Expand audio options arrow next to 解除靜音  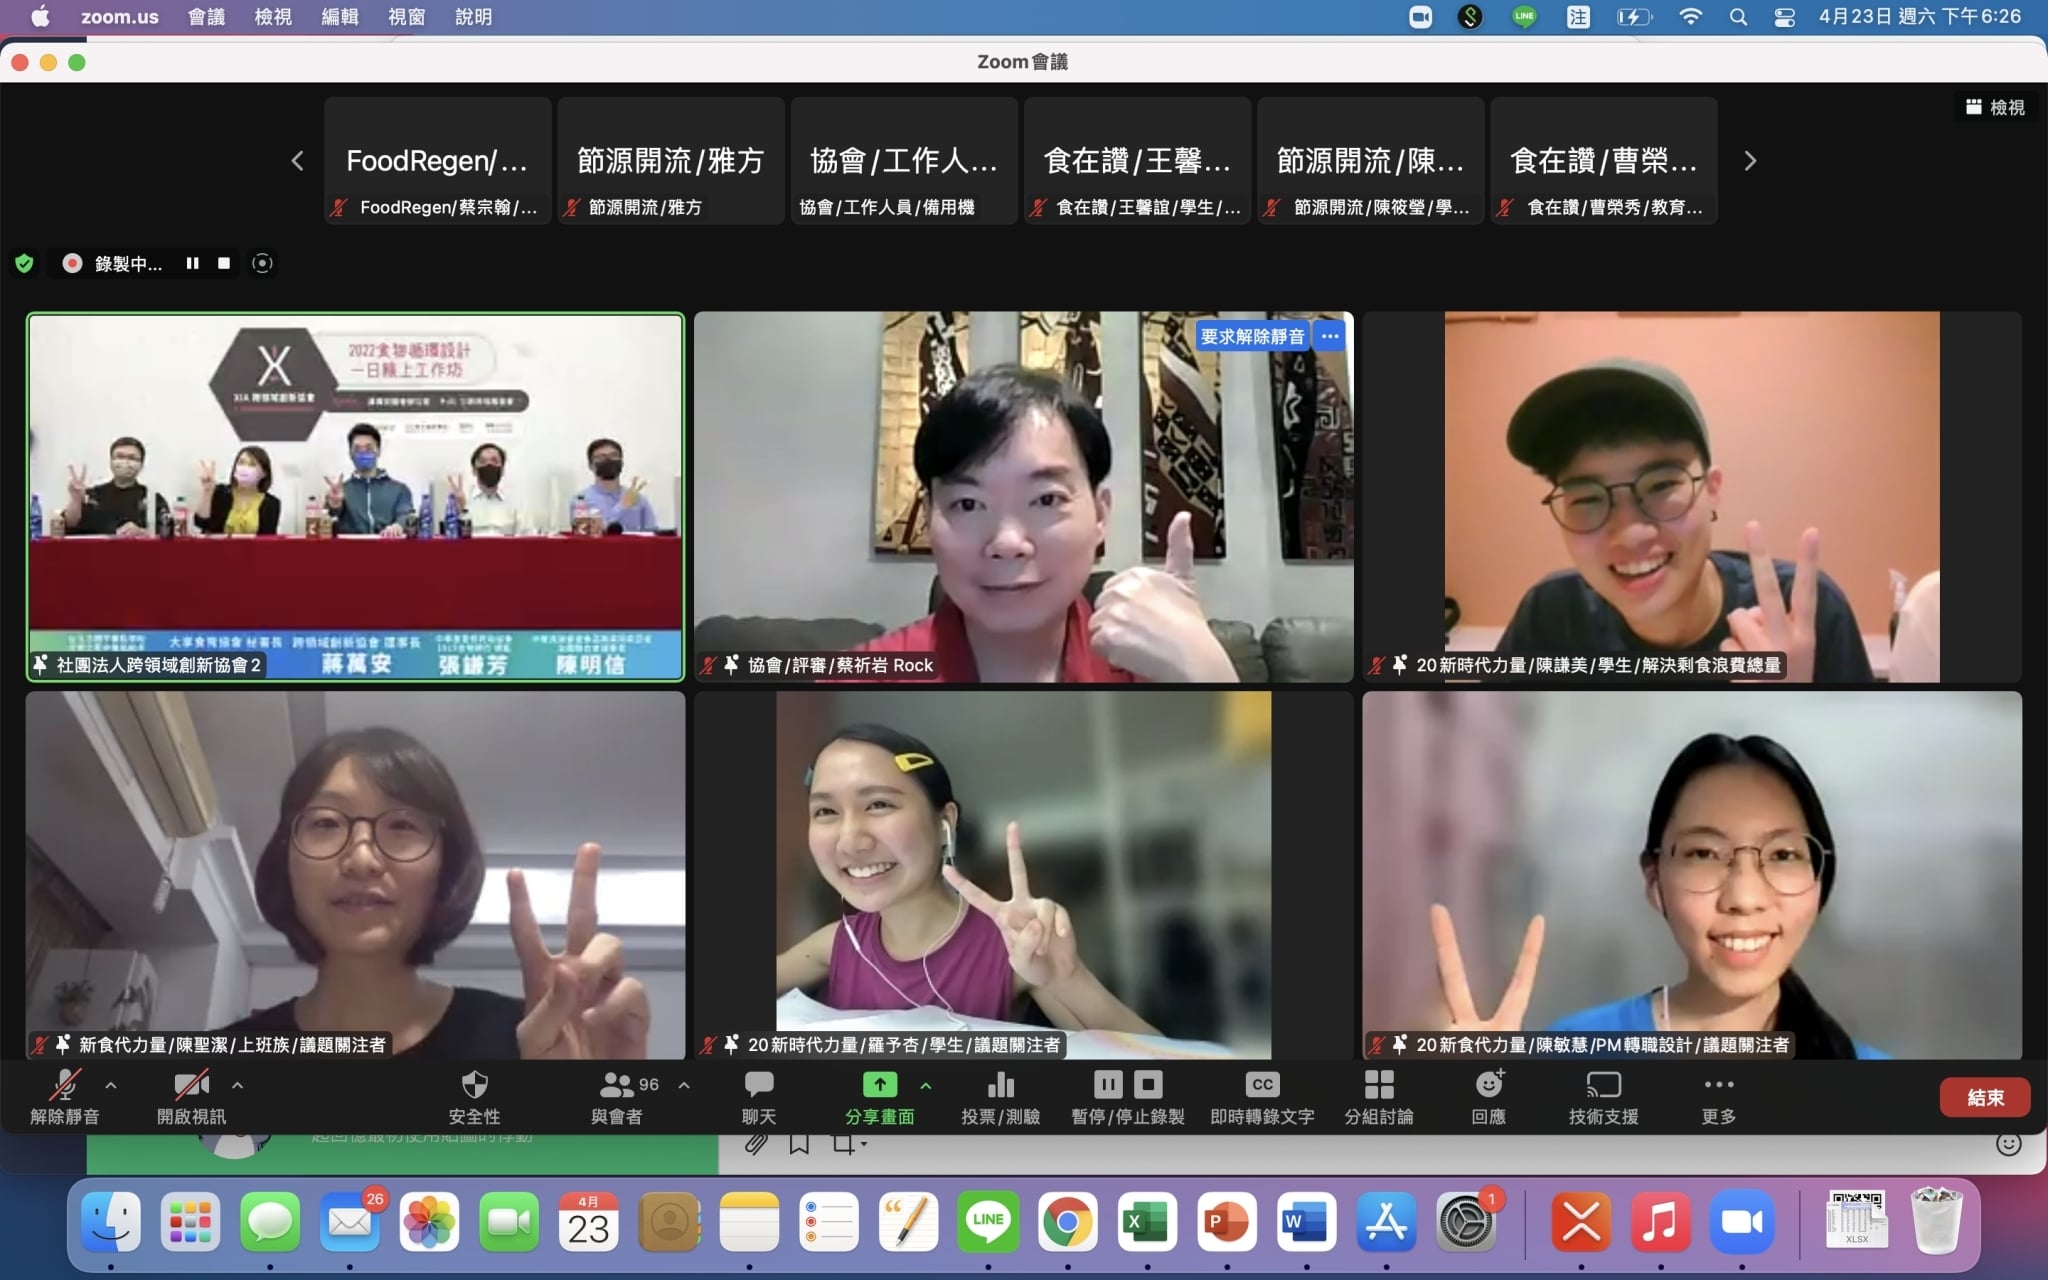[111, 1085]
